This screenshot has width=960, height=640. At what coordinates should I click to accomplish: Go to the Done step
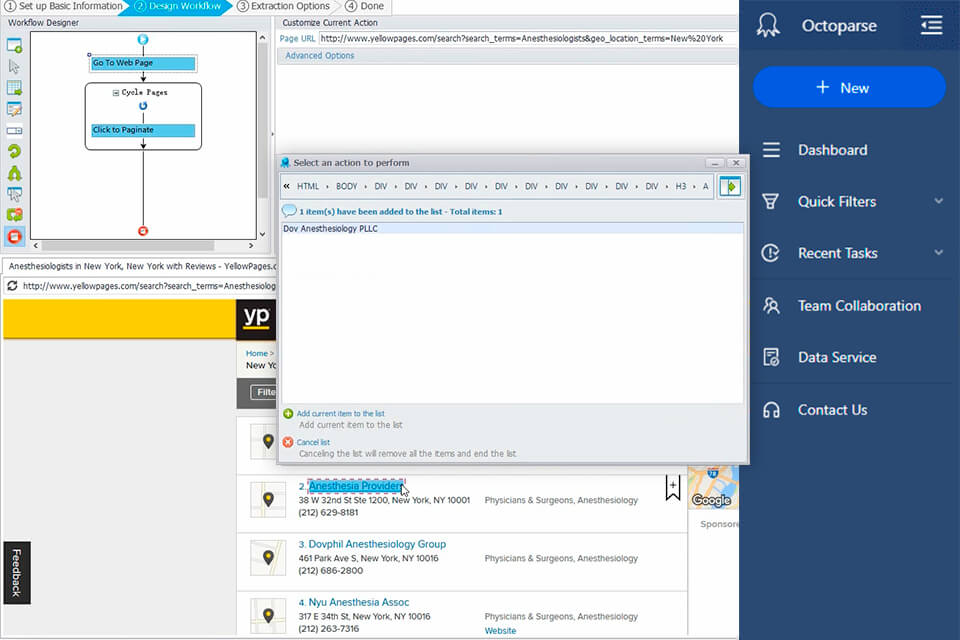365,6
